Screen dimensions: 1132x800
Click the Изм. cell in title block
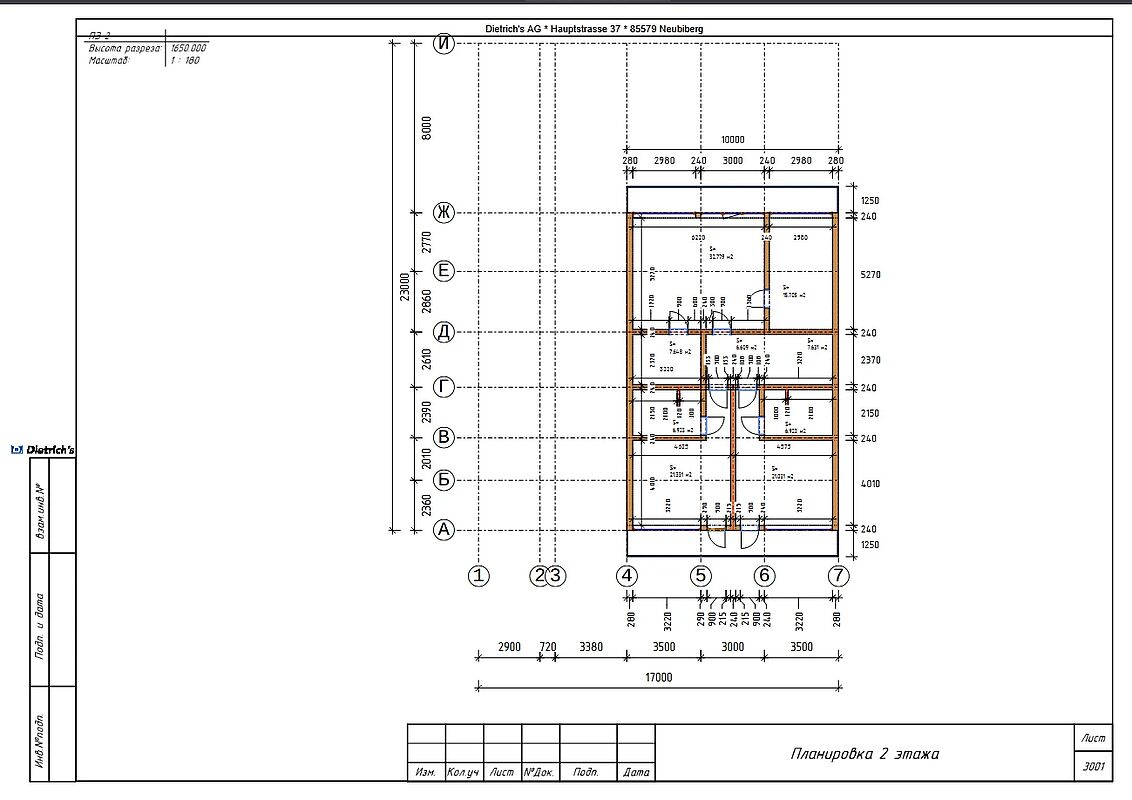pos(425,772)
